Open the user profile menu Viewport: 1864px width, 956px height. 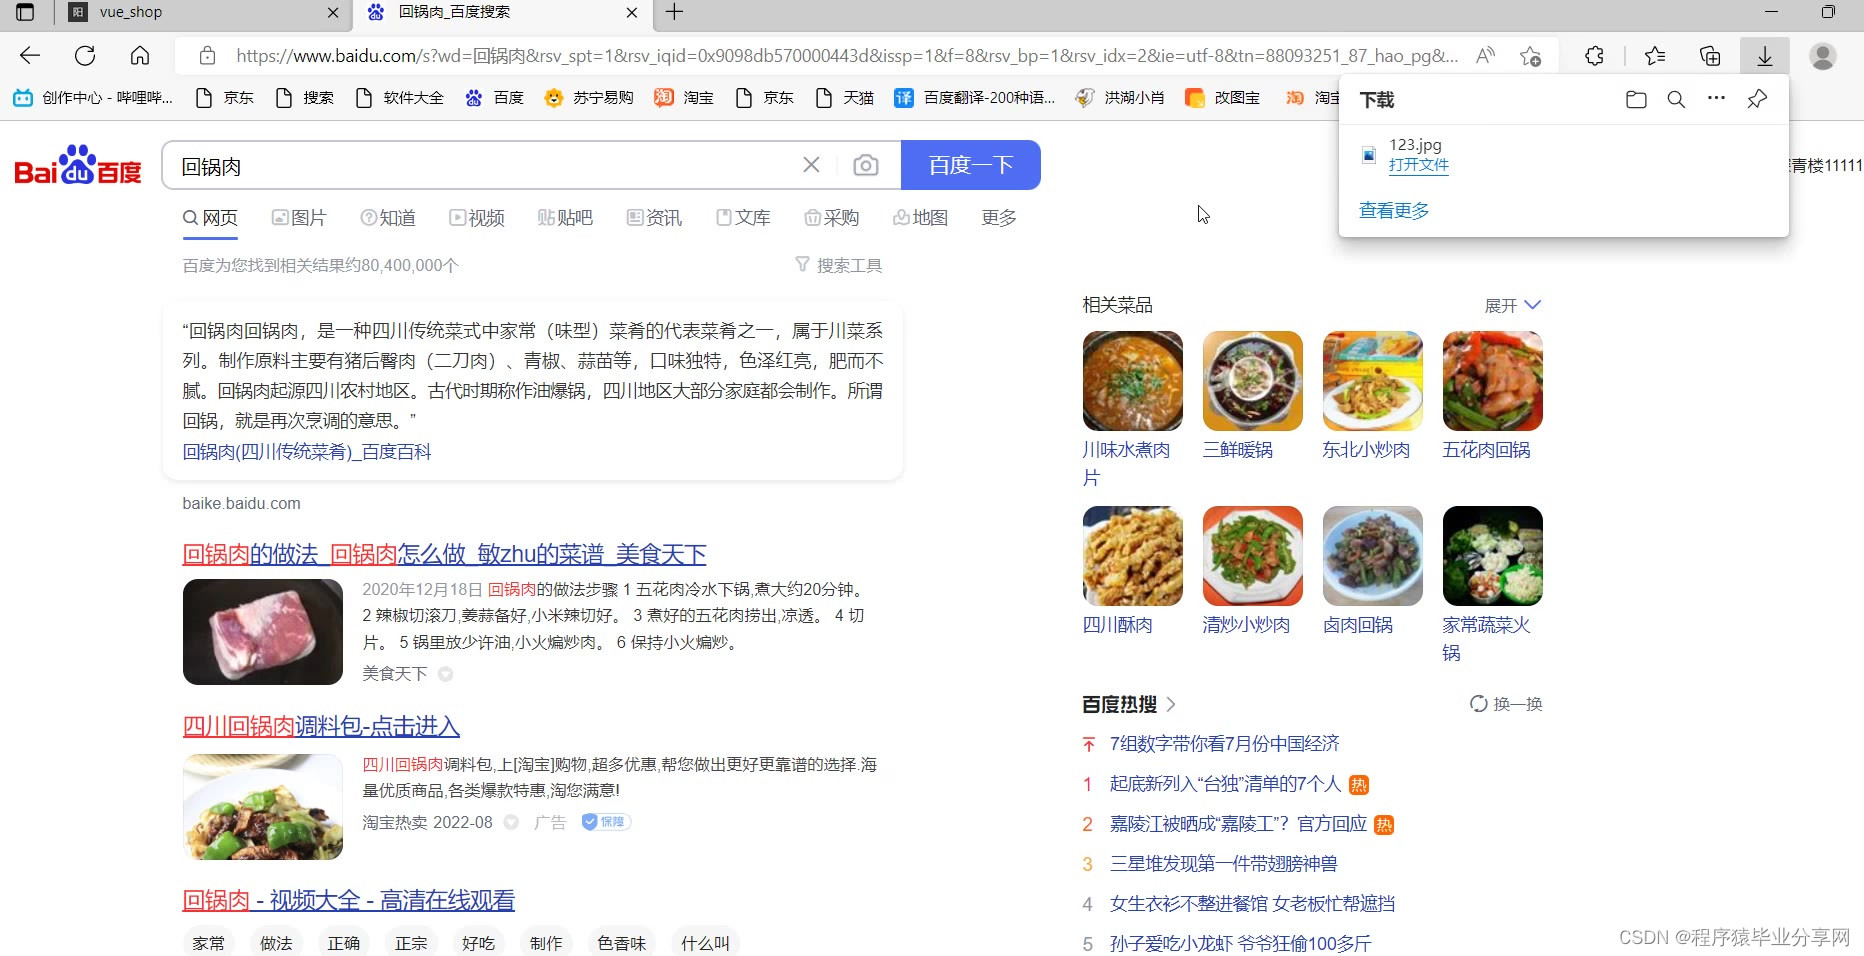(1823, 56)
